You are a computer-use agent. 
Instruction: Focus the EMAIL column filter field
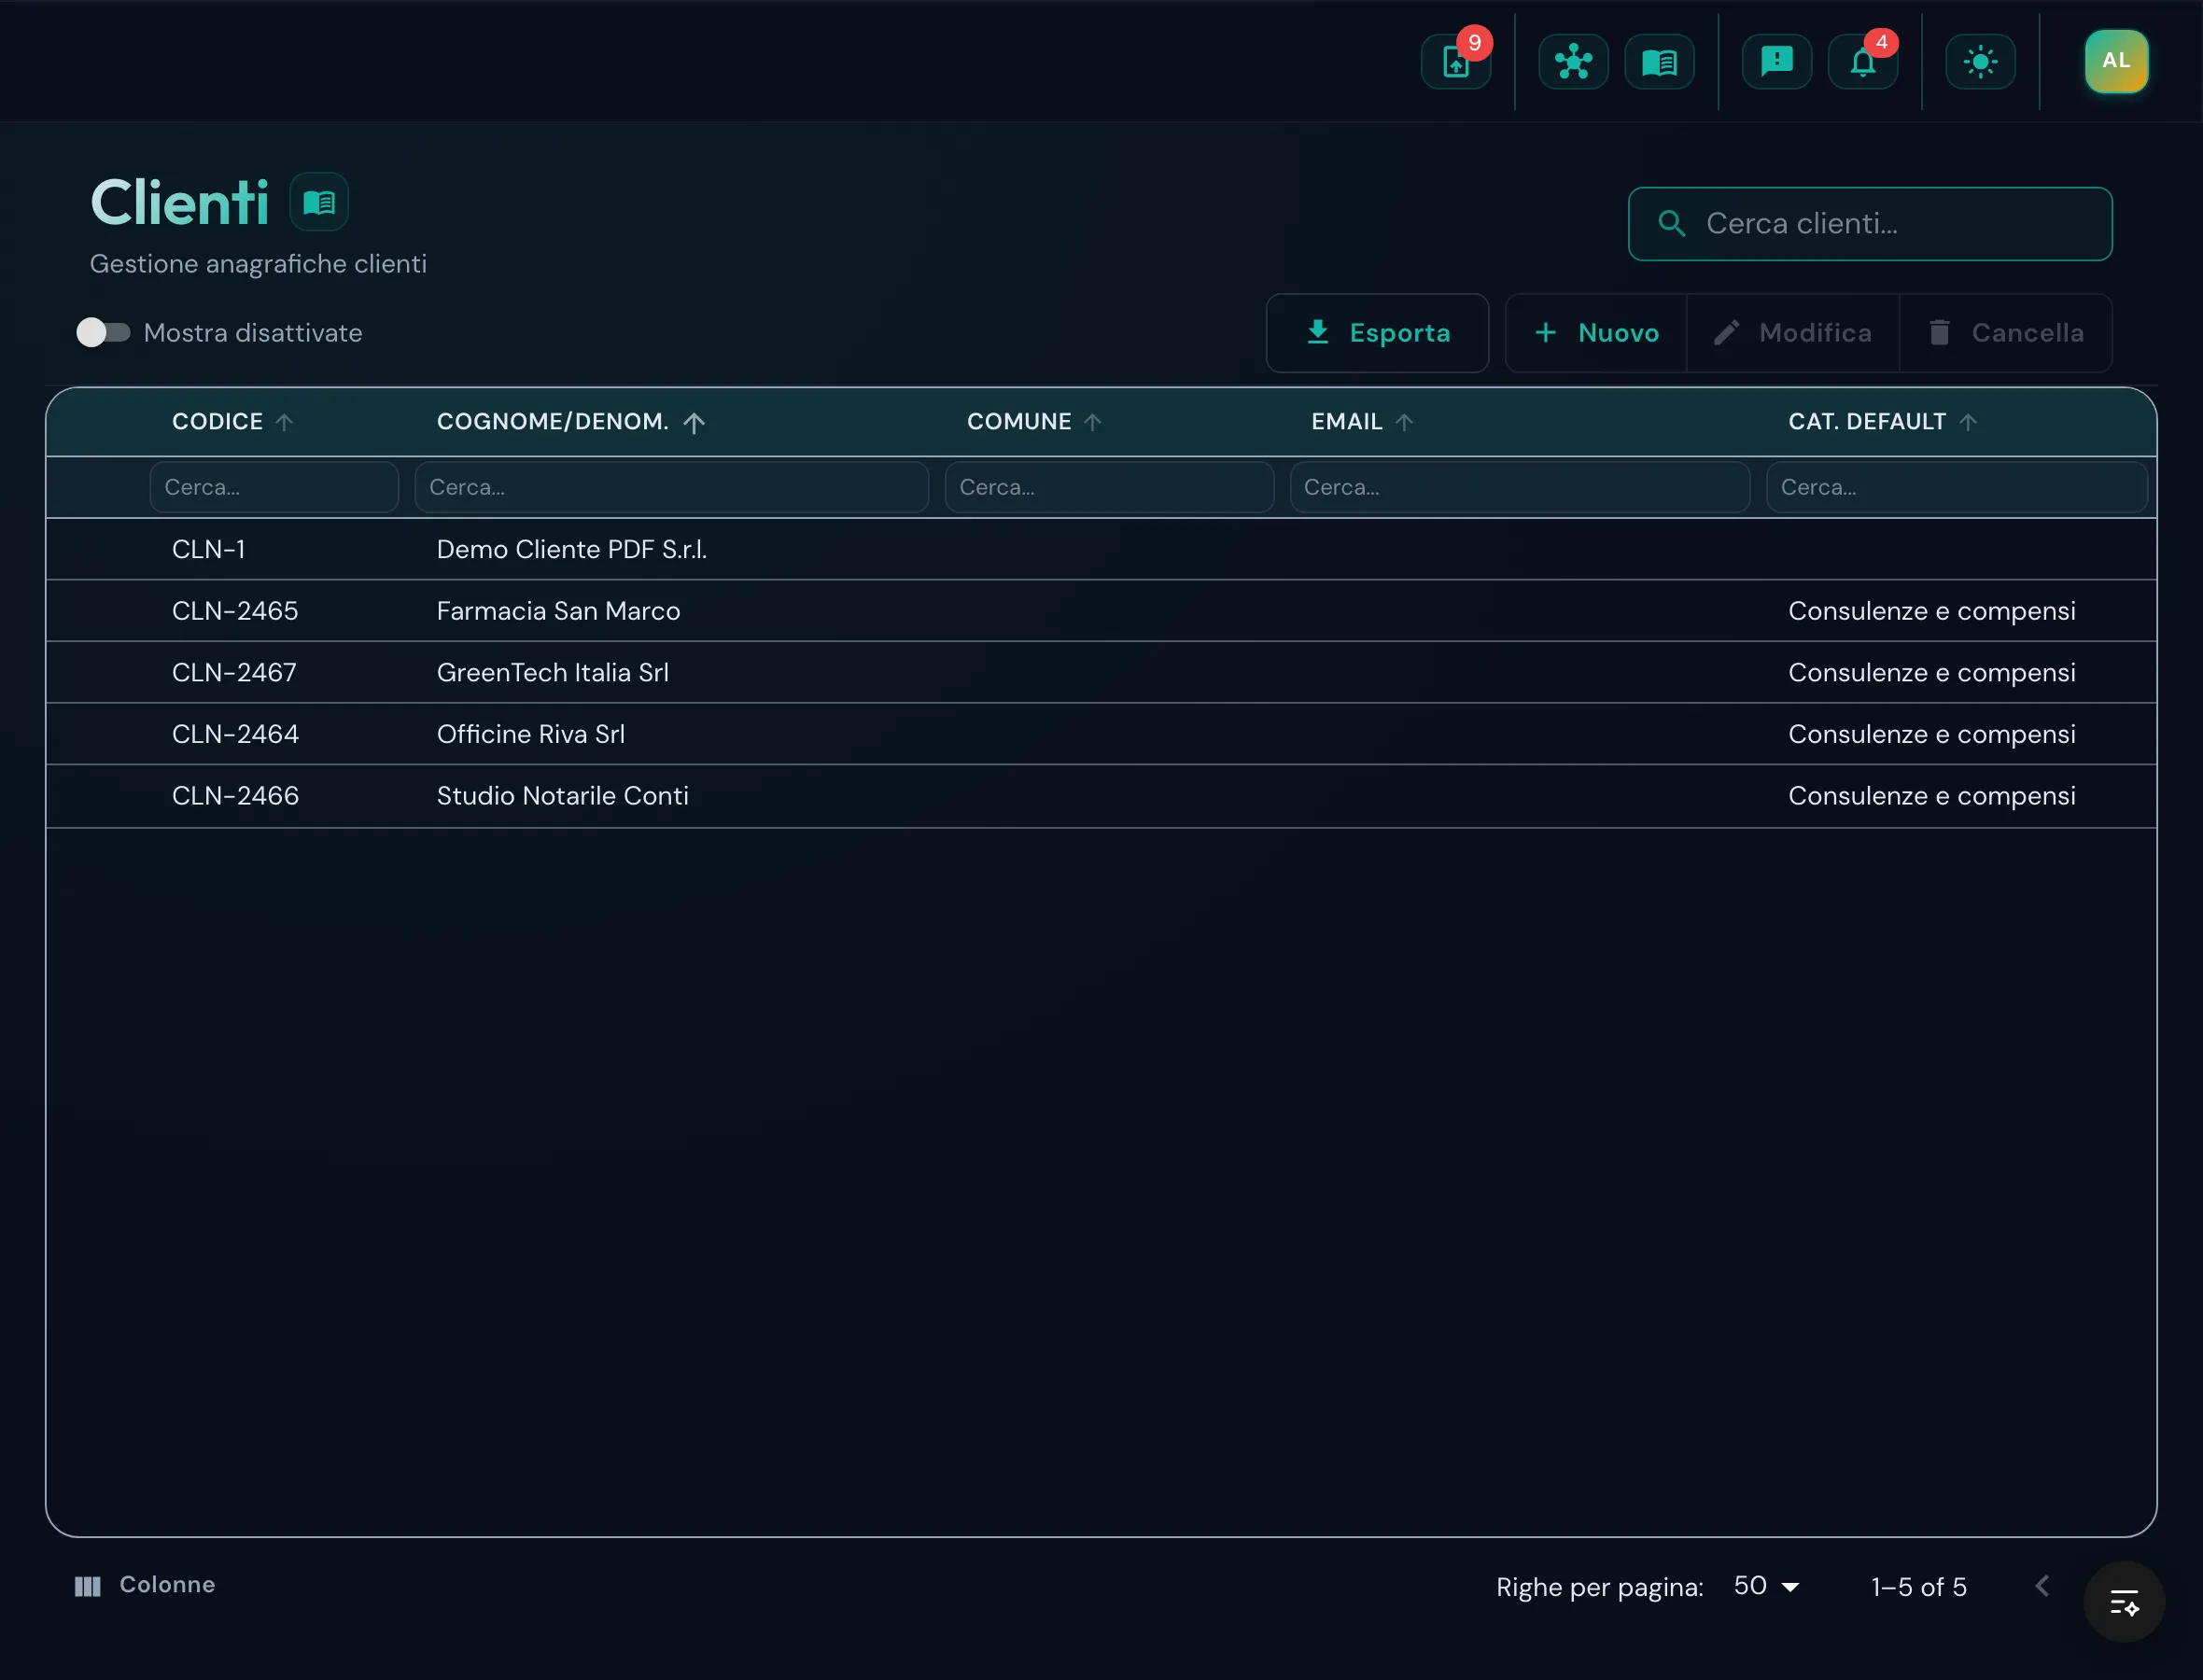pos(1519,487)
